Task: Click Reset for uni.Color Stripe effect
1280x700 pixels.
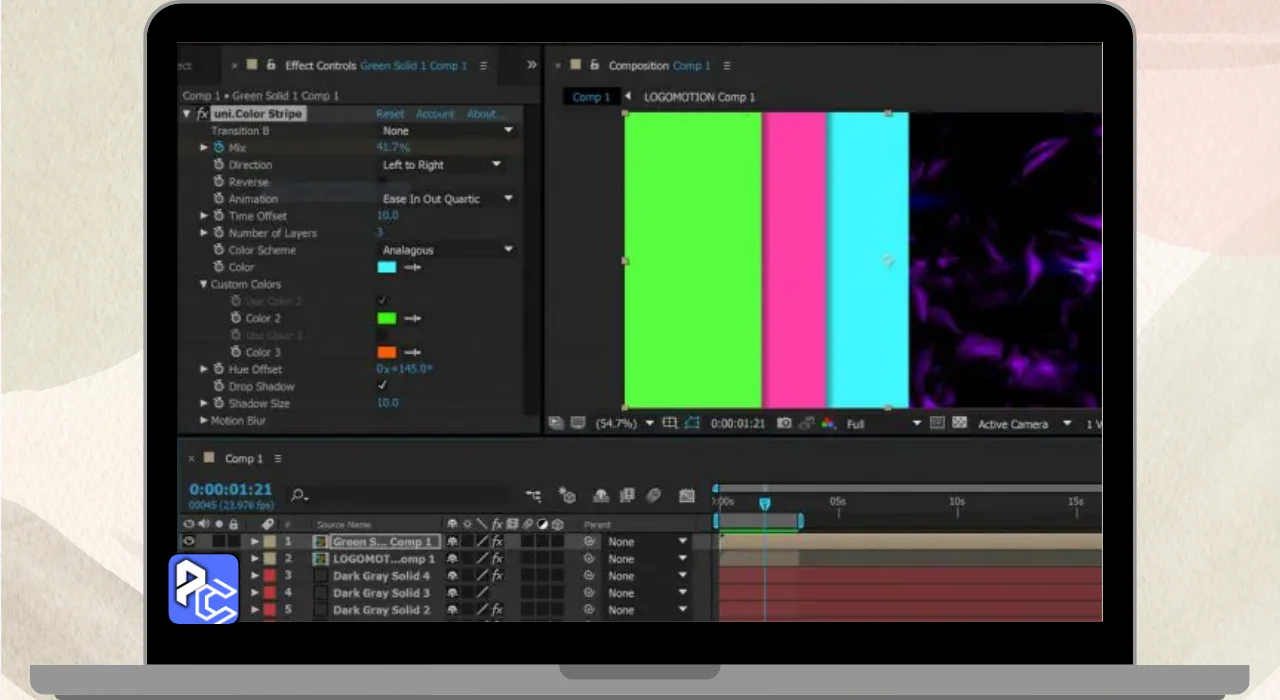Action: point(390,114)
